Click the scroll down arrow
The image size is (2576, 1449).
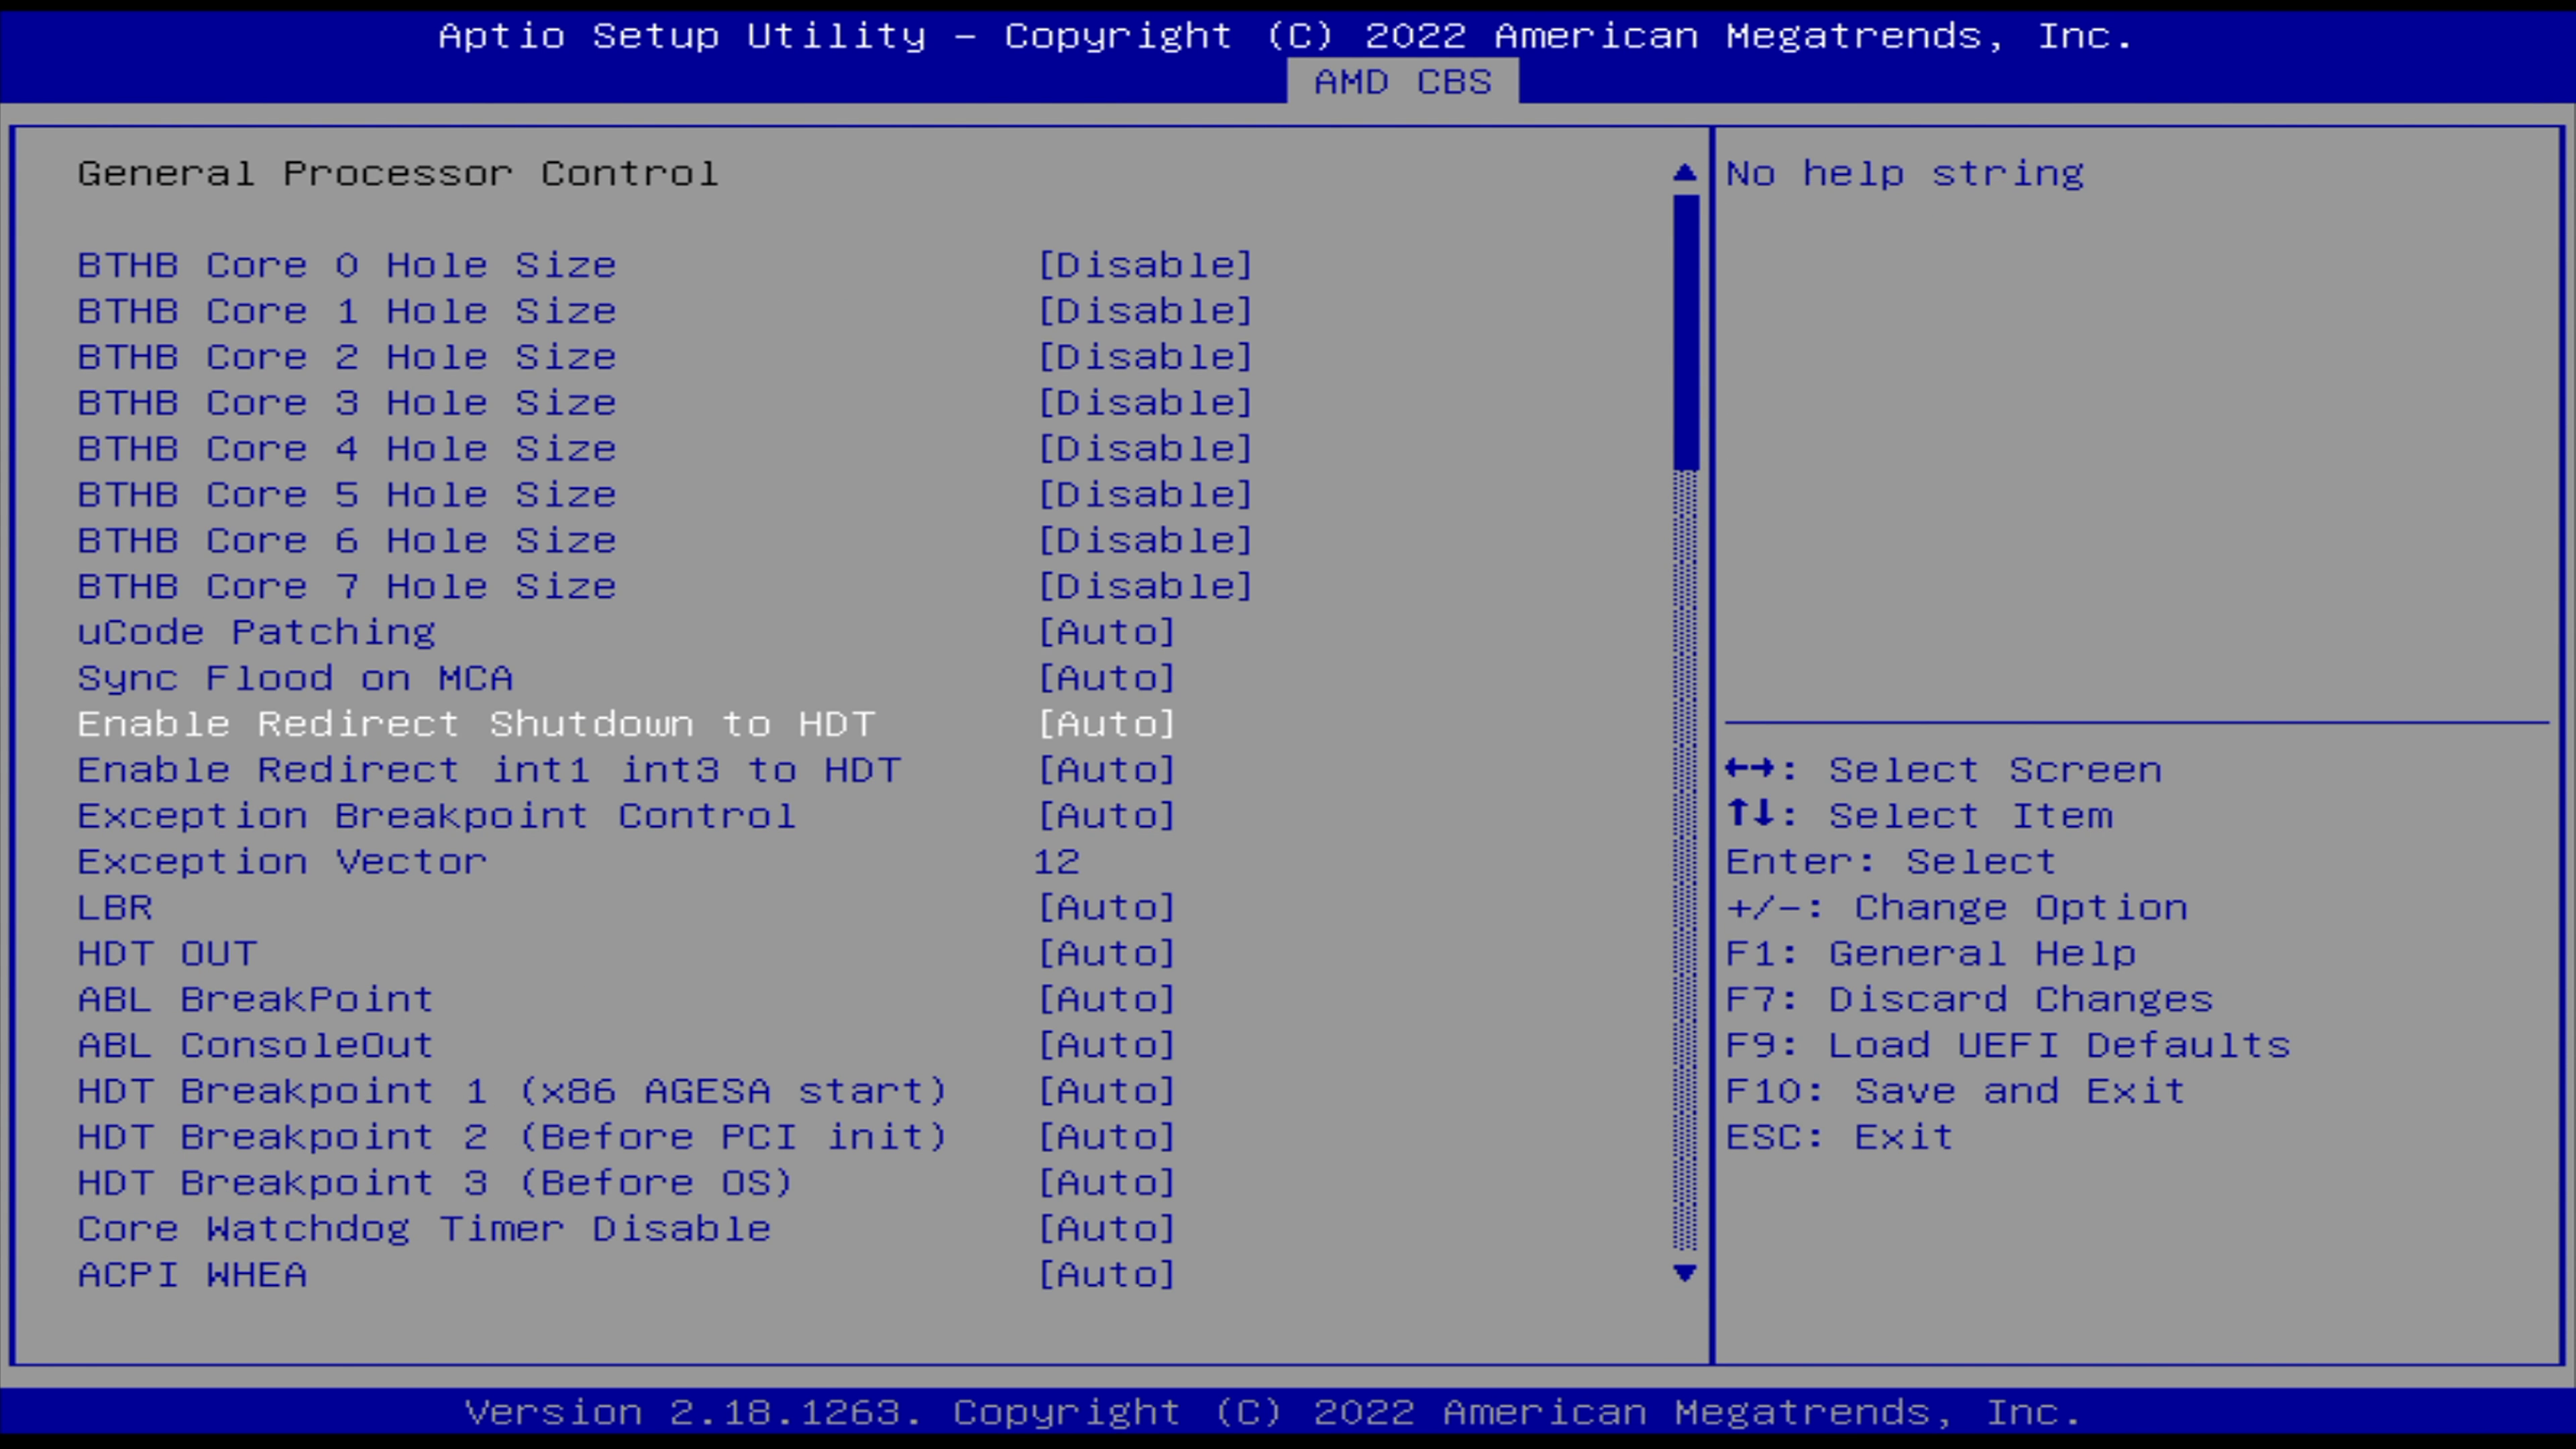(1685, 1273)
